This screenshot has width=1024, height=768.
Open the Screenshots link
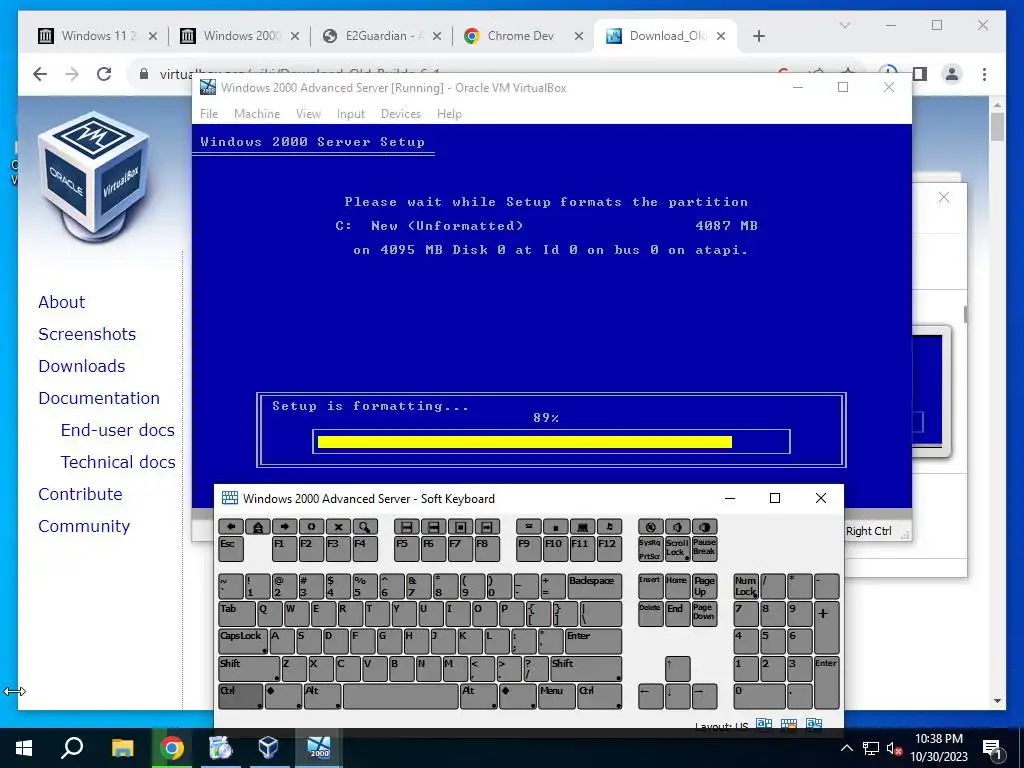tap(87, 334)
